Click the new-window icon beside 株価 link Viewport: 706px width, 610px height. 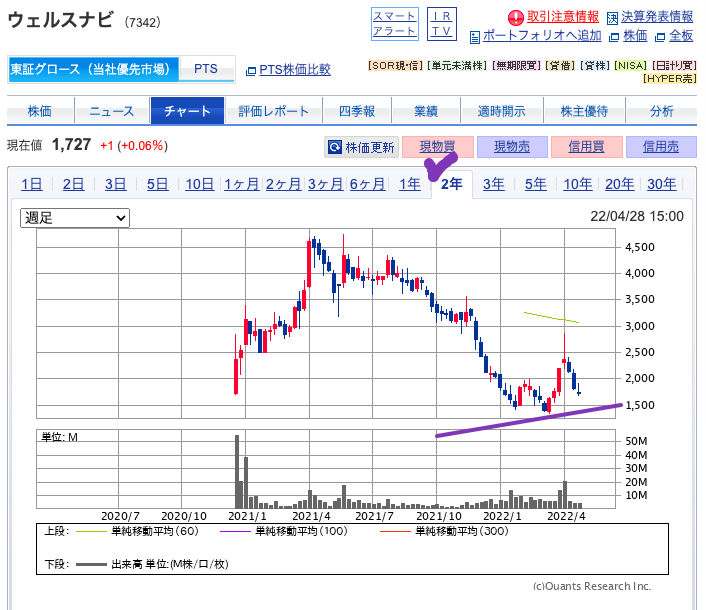614,37
